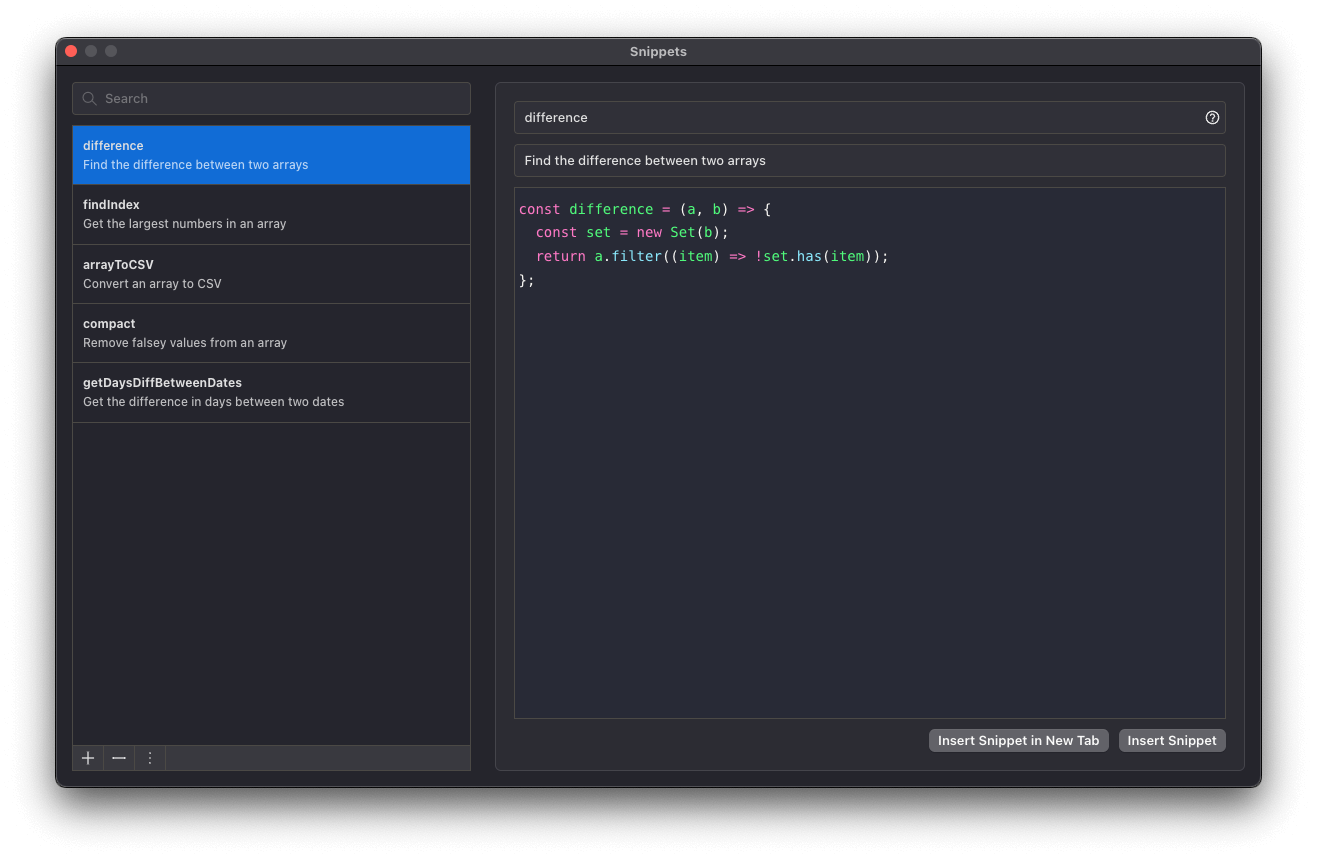The image size is (1317, 861).
Task: Click 'Get the difference in days' description
Action: tap(213, 402)
